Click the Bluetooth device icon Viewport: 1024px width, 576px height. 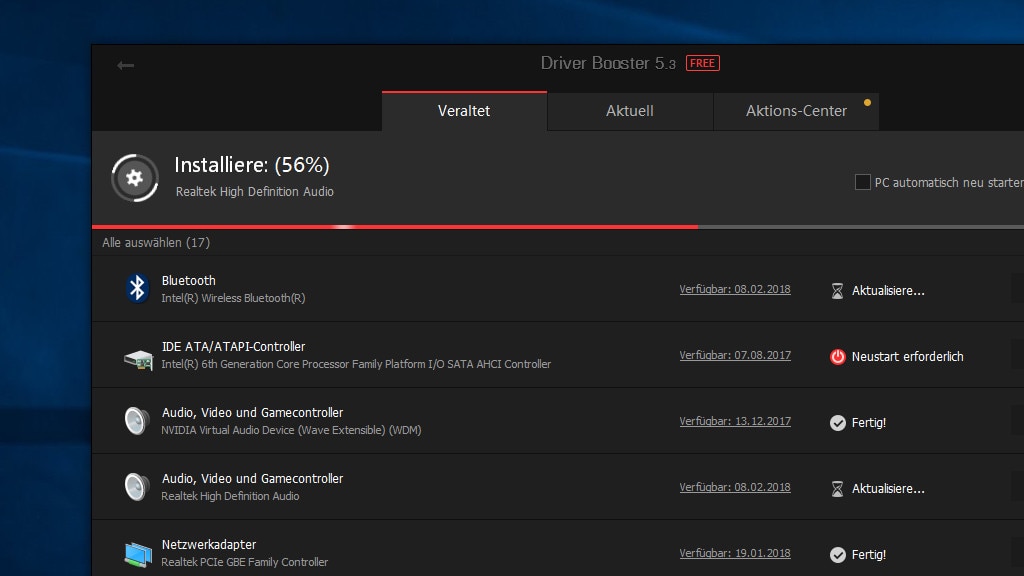pyautogui.click(x=137, y=288)
